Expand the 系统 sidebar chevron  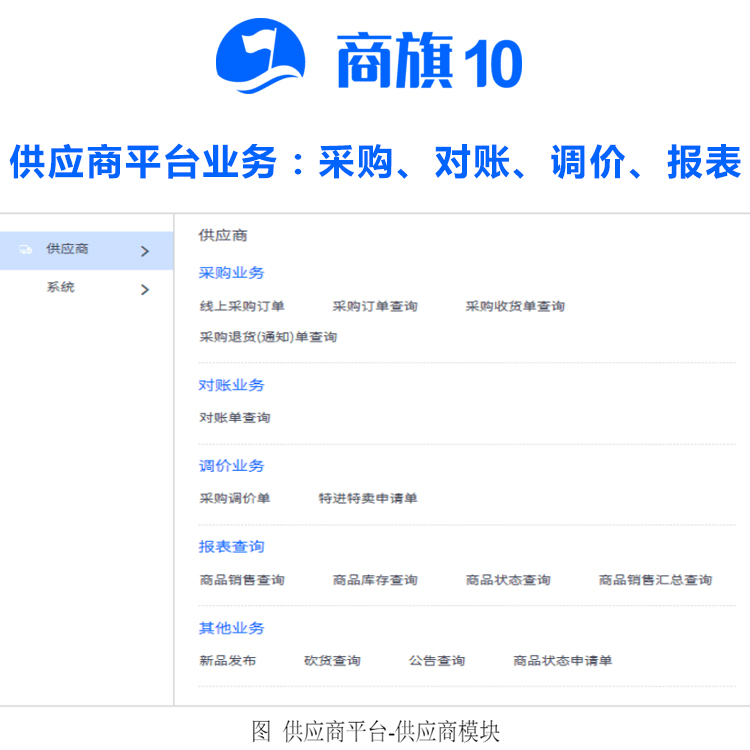point(145,289)
